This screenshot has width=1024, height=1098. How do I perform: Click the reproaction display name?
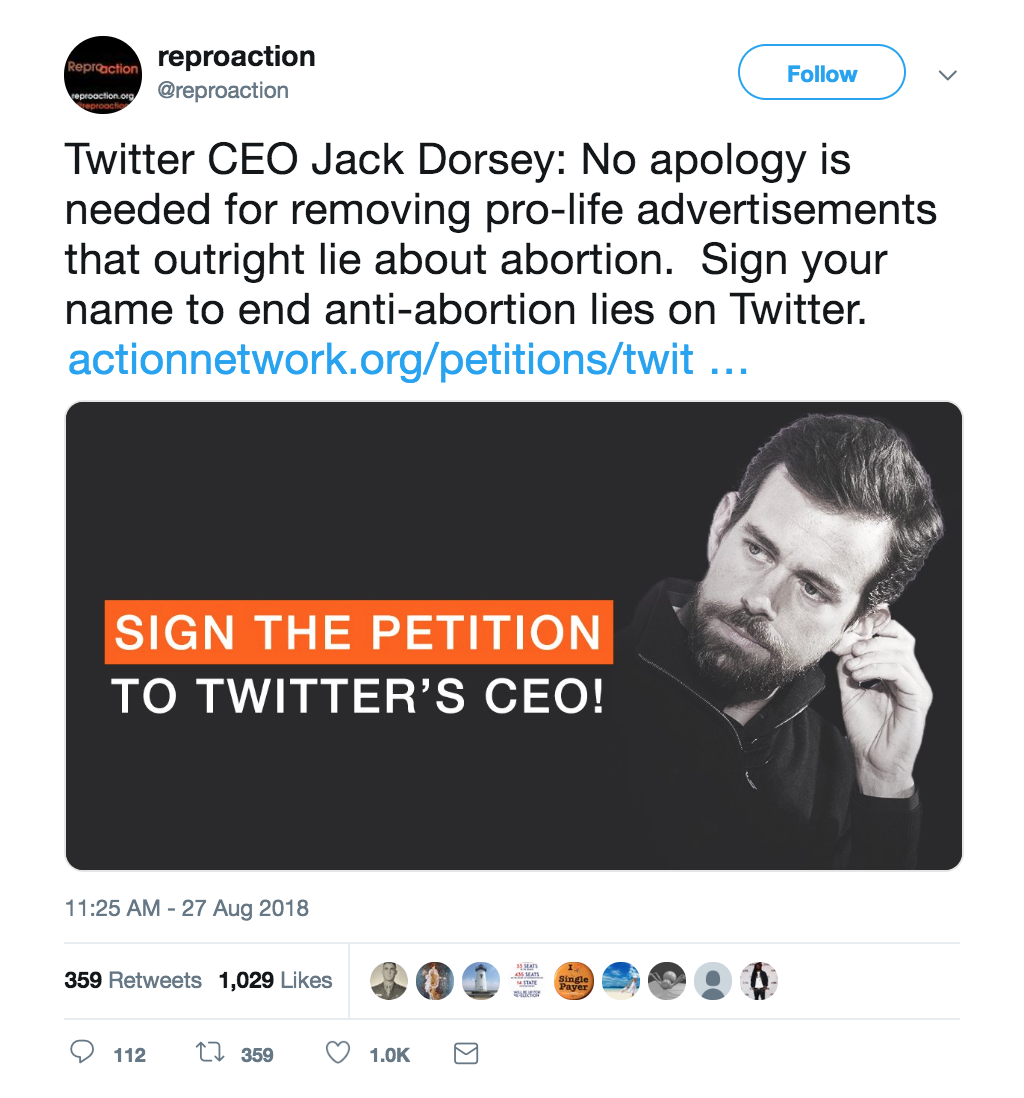coord(237,57)
